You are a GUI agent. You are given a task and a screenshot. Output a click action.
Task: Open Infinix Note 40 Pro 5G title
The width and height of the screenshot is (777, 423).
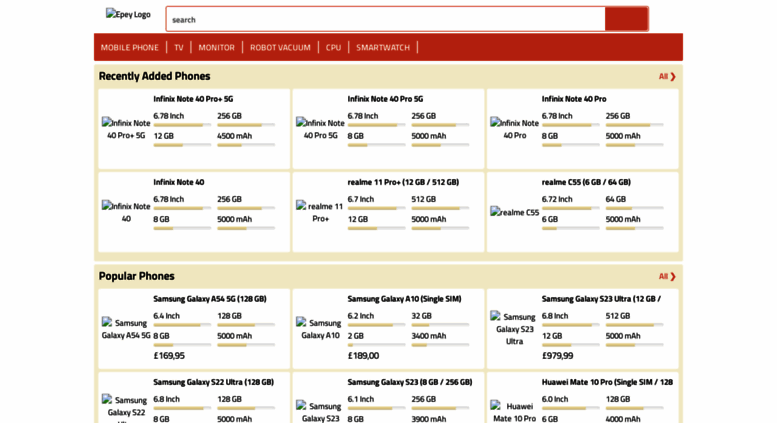point(385,99)
